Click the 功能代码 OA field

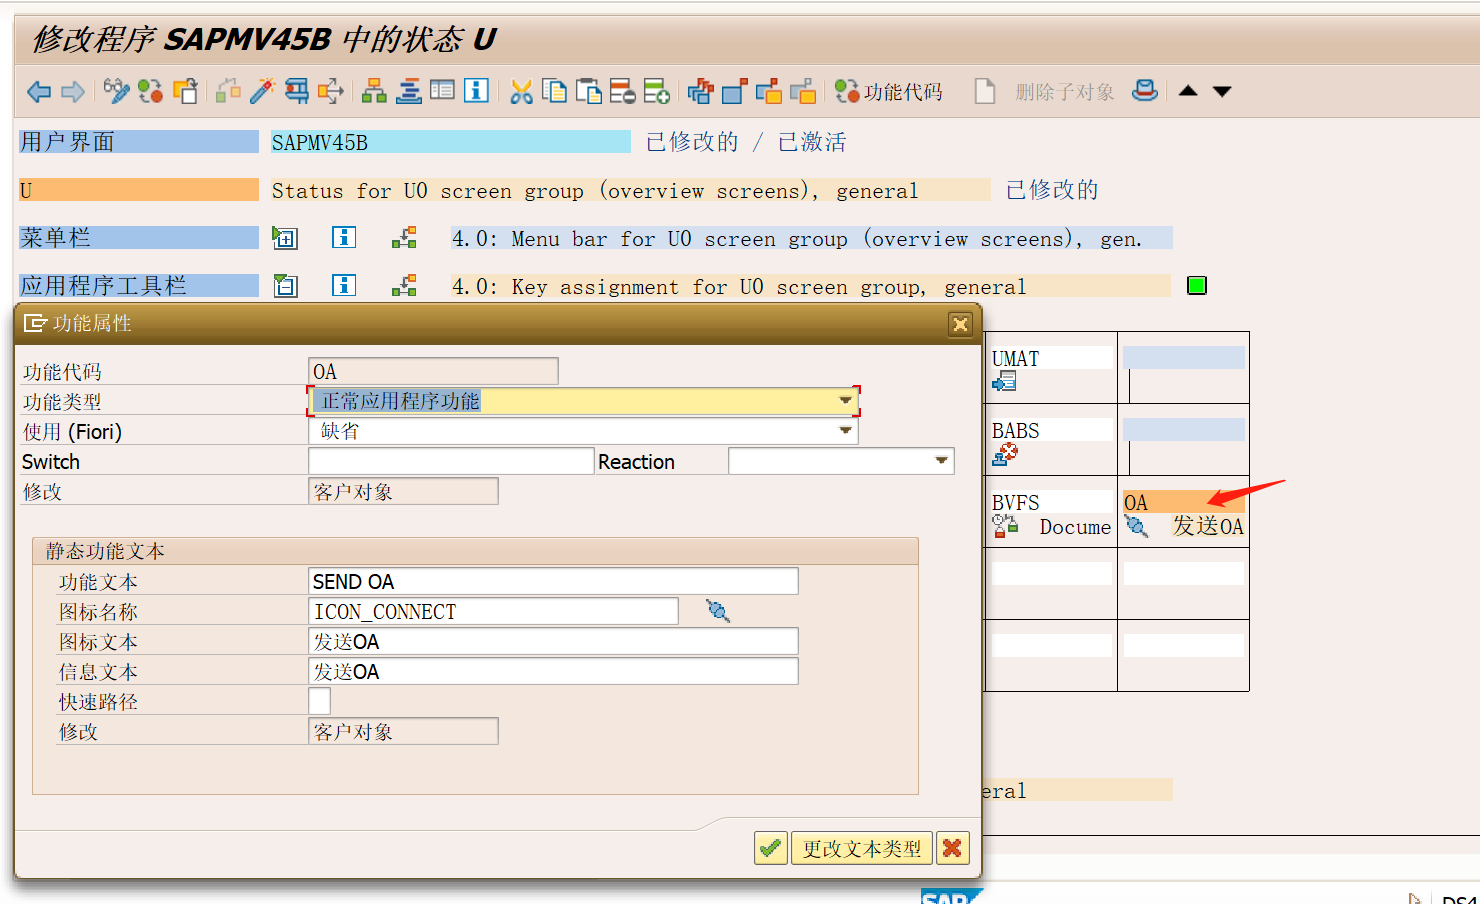pyautogui.click(x=433, y=372)
